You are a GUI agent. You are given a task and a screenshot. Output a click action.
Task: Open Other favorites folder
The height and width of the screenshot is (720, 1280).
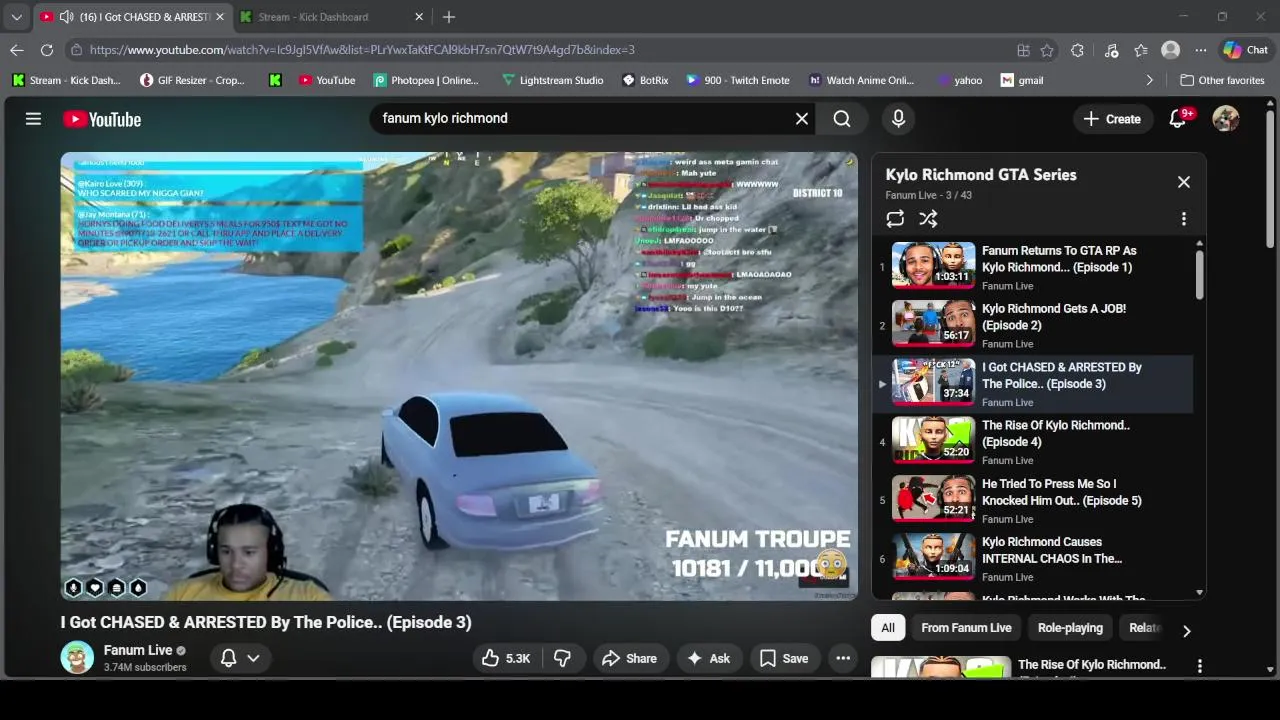(x=1222, y=80)
